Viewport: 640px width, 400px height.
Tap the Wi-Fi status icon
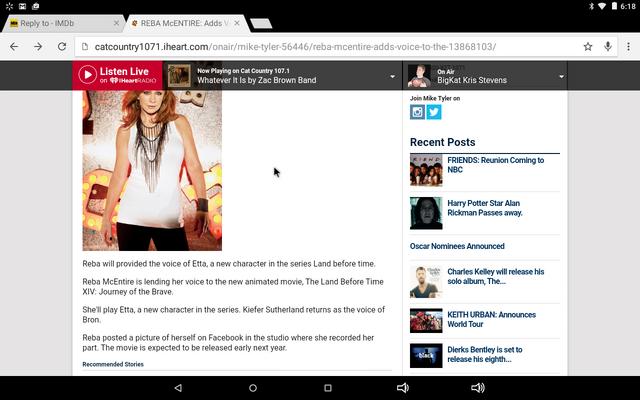(x=602, y=6)
